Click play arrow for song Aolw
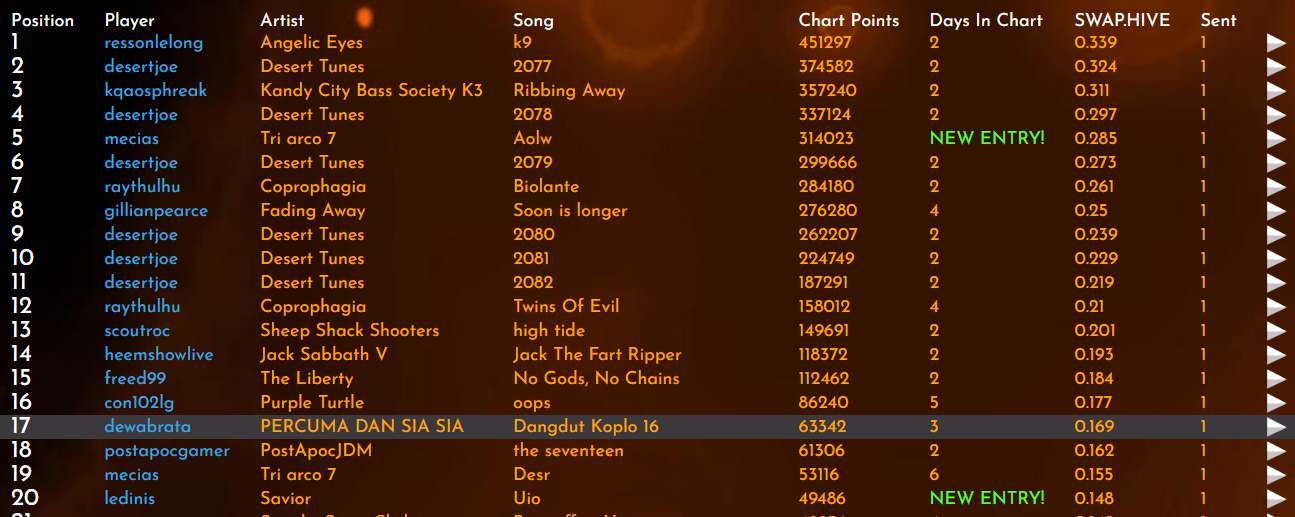This screenshot has height=517, width=1295. [x=1276, y=139]
